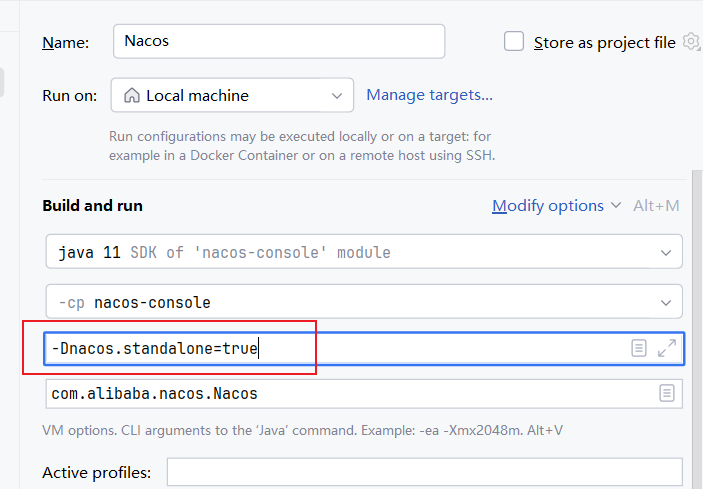This screenshot has height=489, width=703.
Task: Click the Build and run section heading
Action: point(92,206)
